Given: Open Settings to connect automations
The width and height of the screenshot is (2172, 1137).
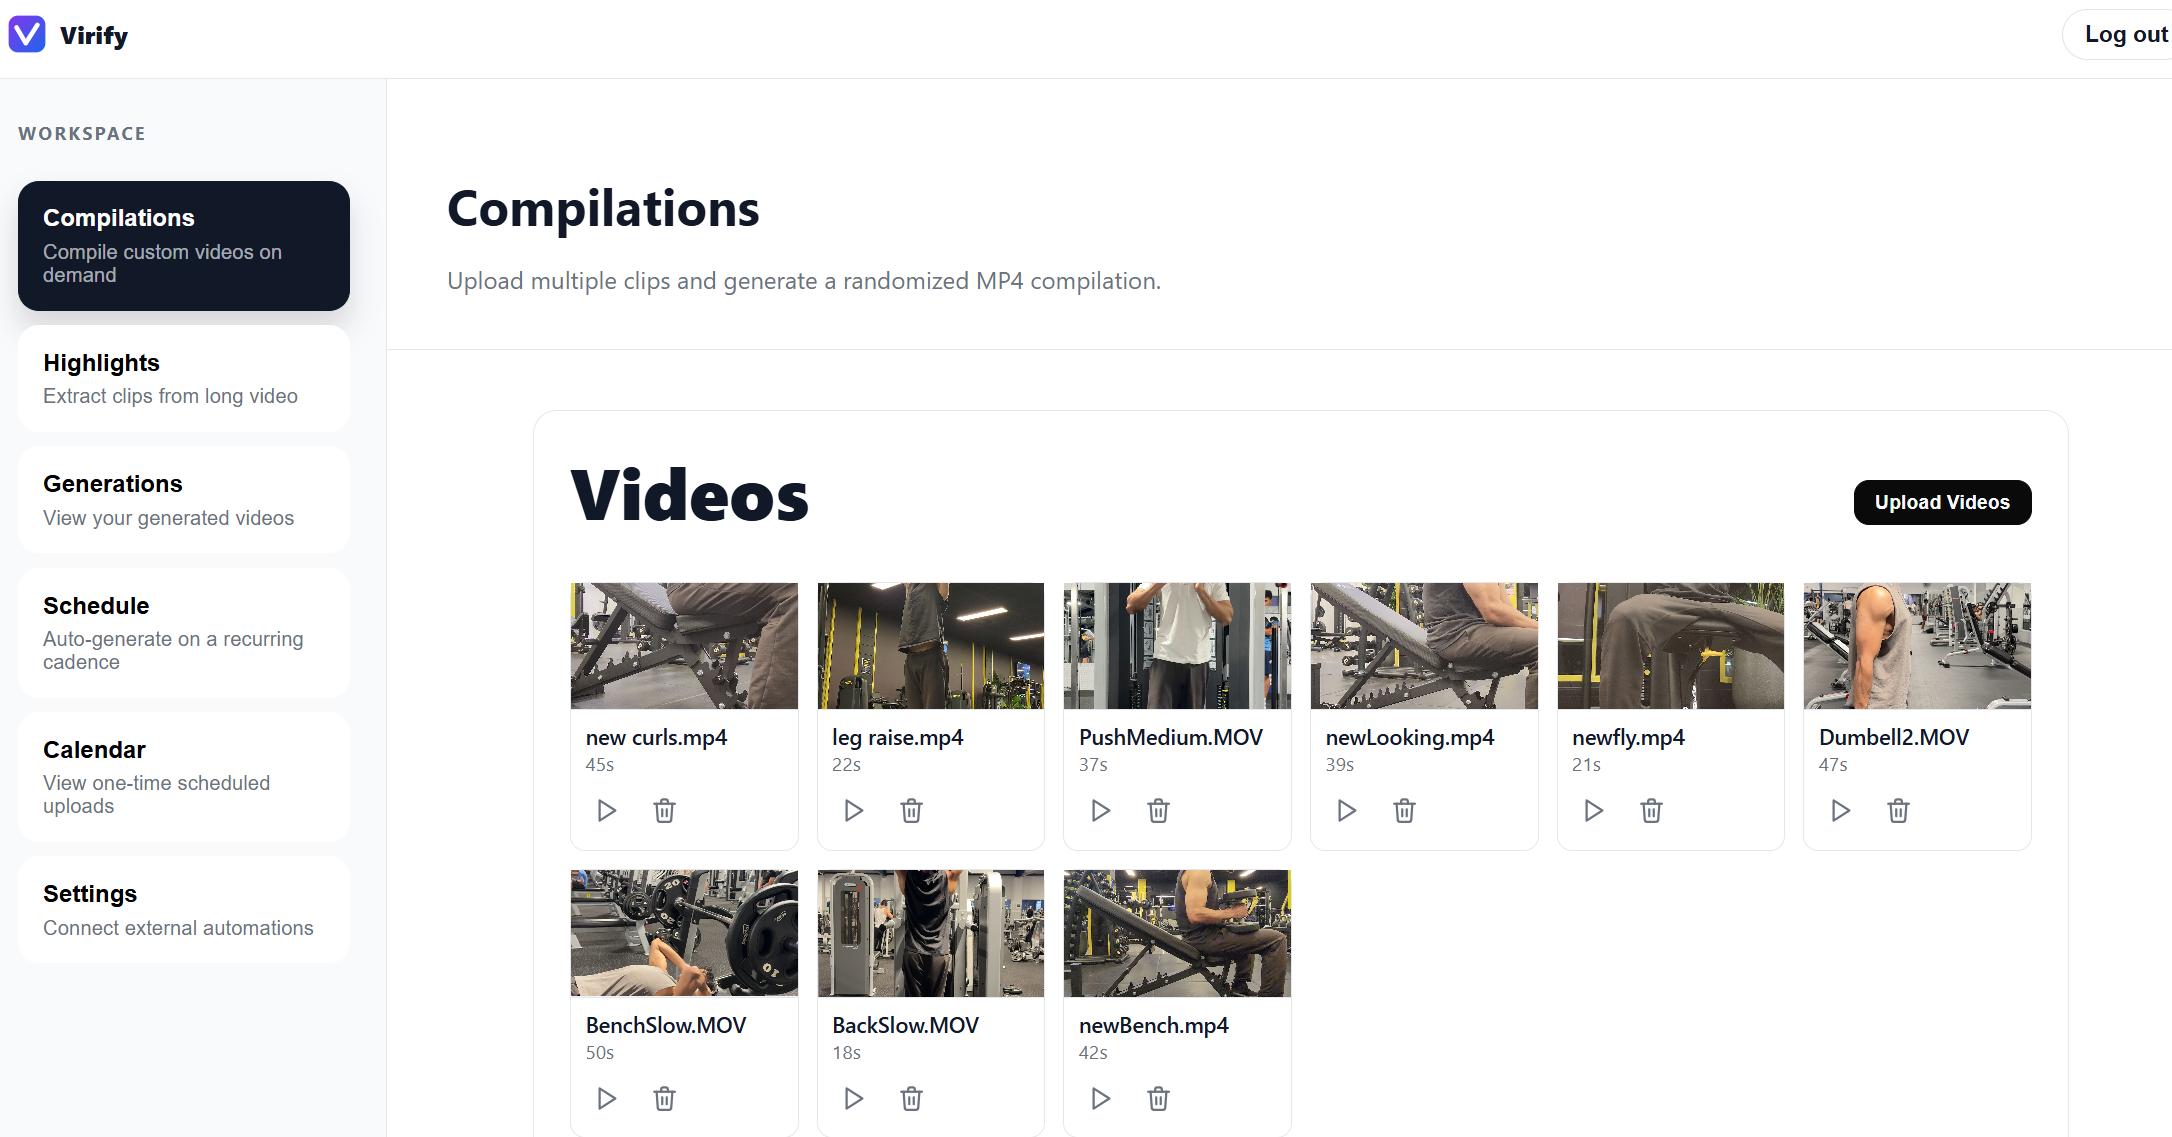Looking at the screenshot, I should click(183, 909).
